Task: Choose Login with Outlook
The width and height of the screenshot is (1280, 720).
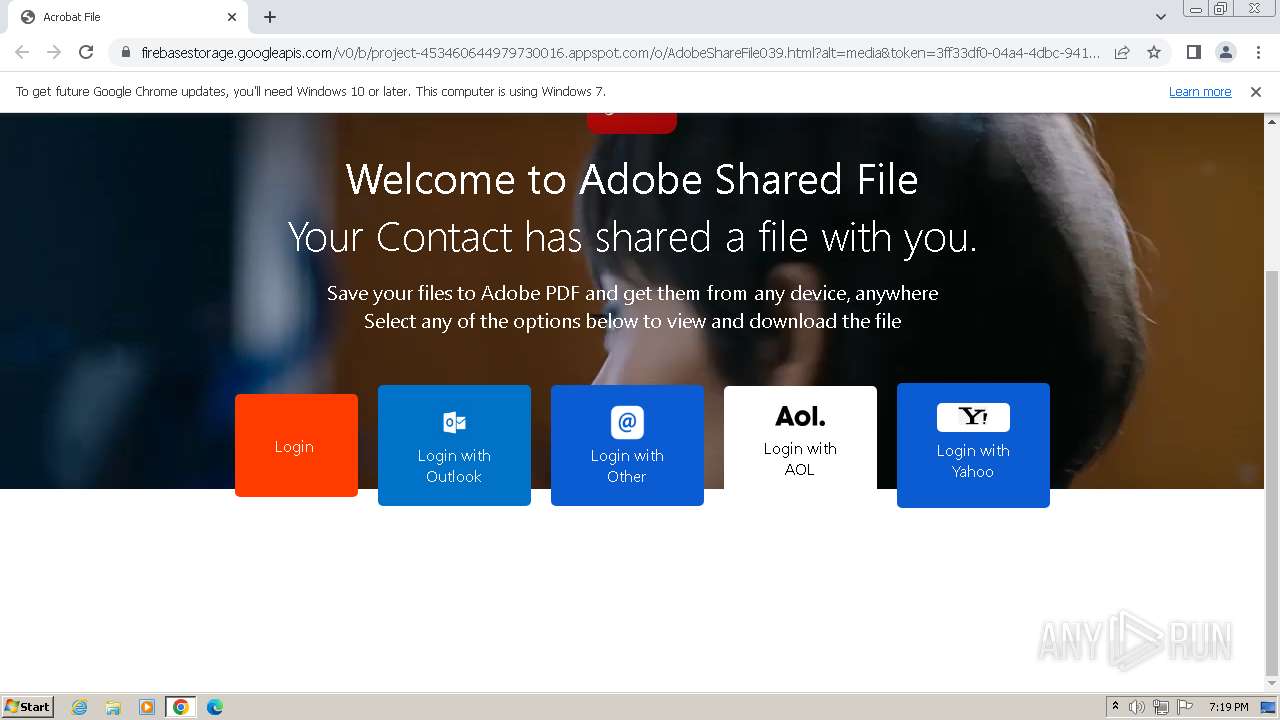Action: 454,445
